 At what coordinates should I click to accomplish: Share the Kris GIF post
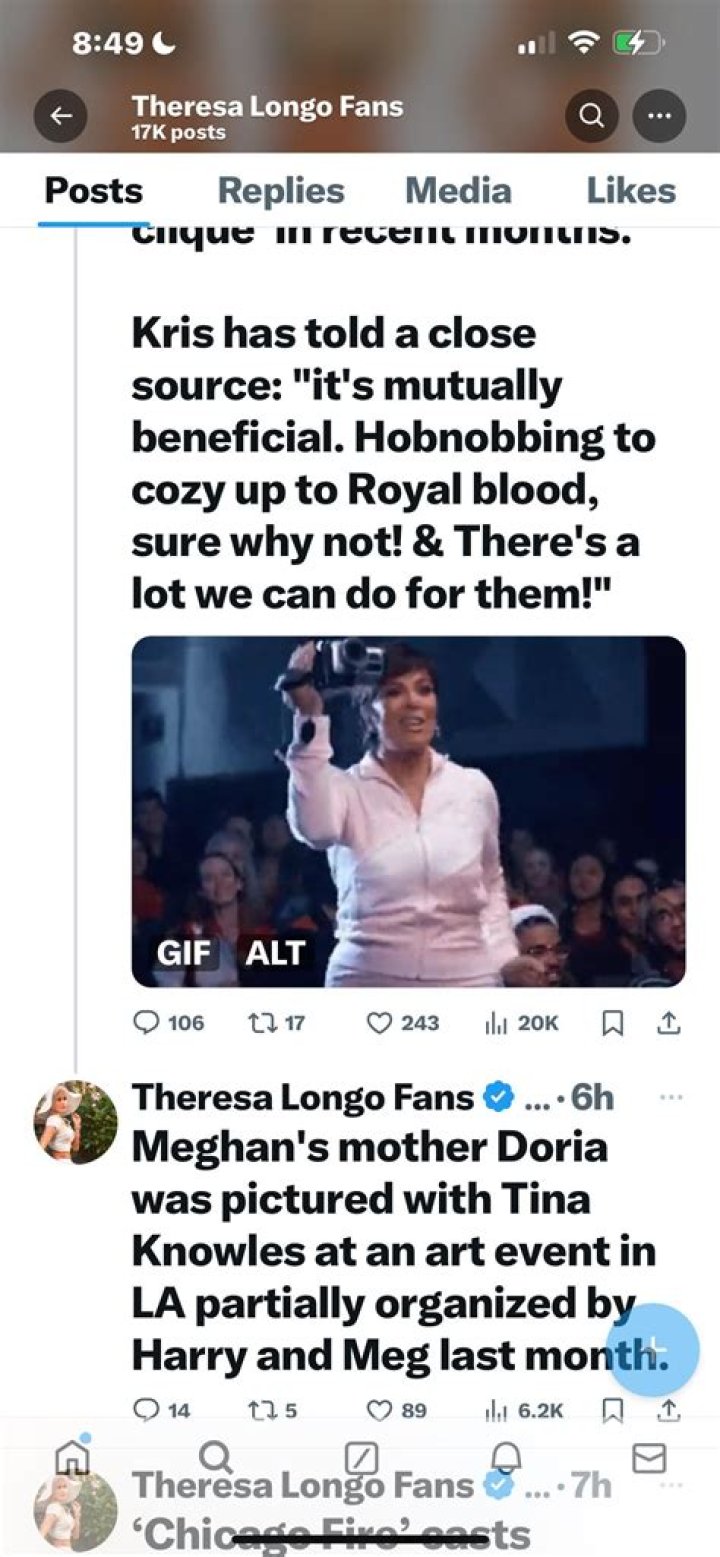[x=669, y=1022]
